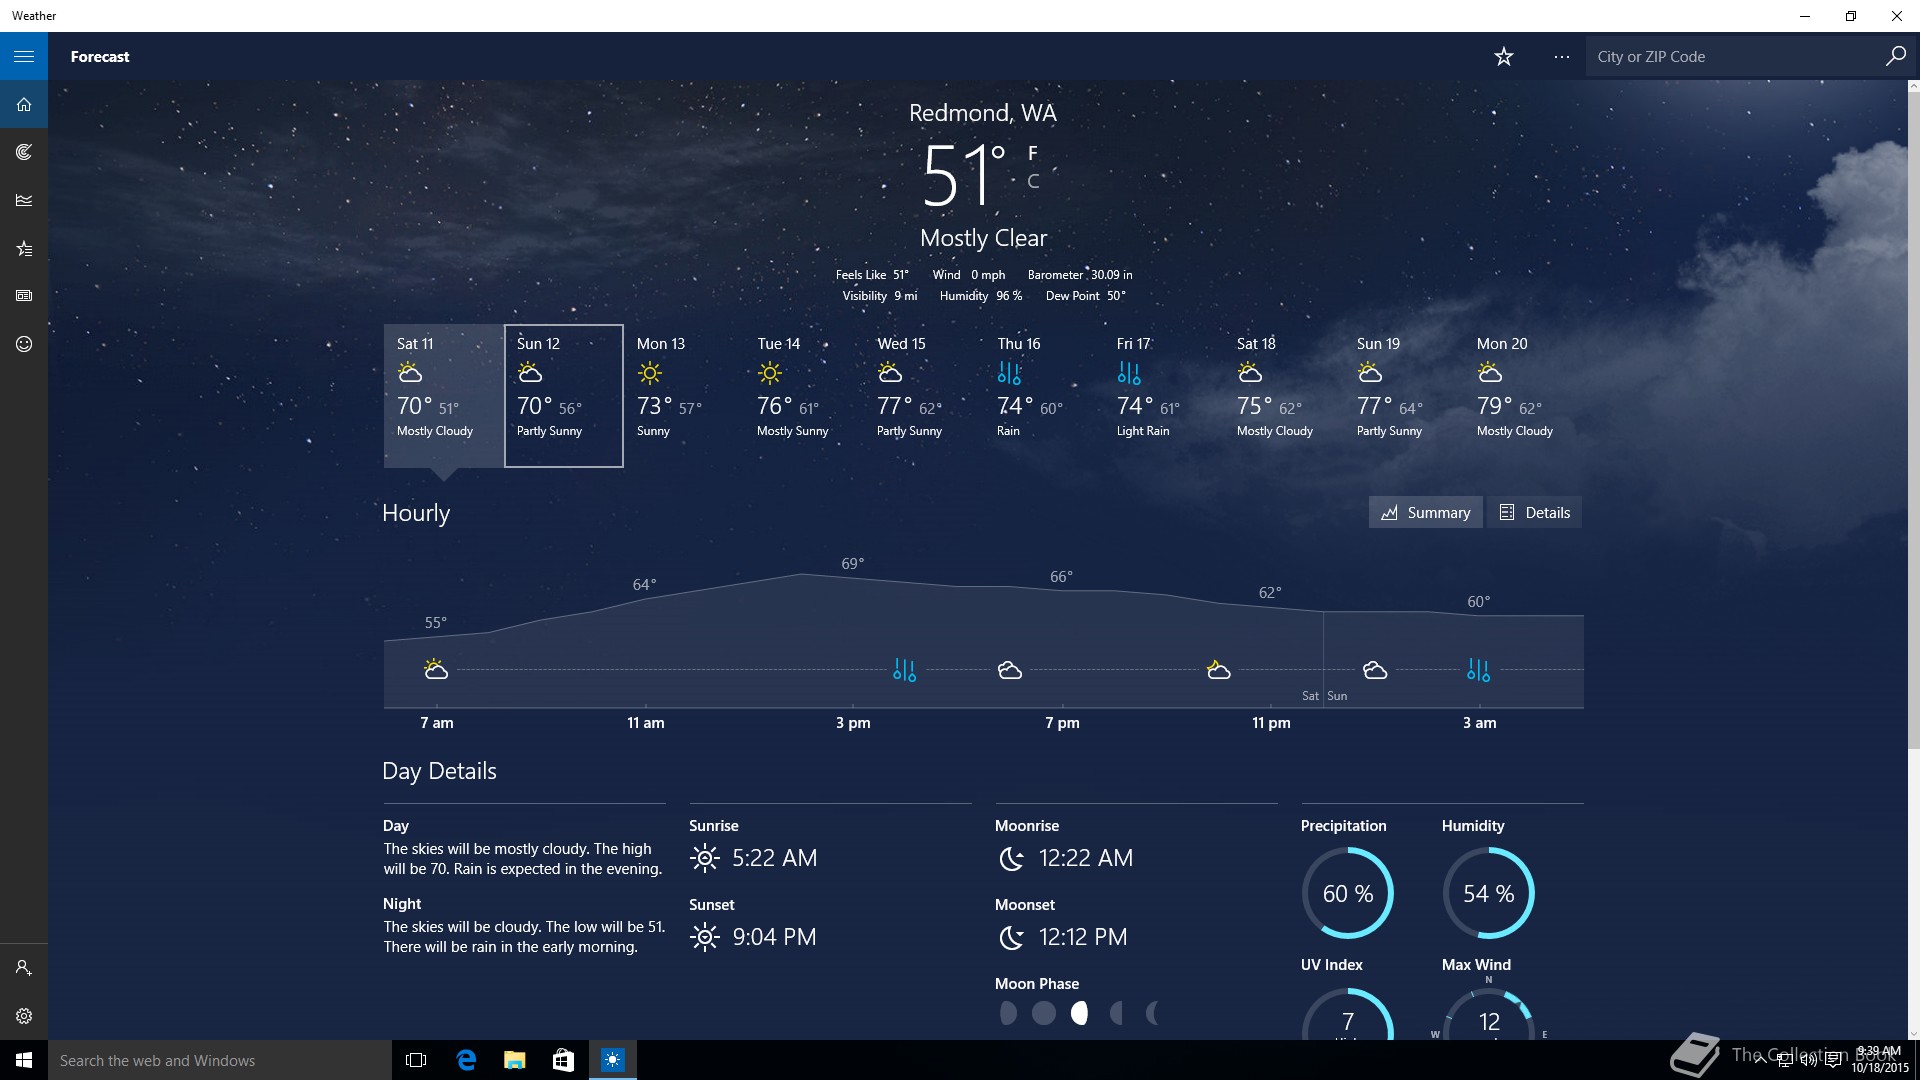Screen dimensions: 1920x1080
Task: Open the more options ellipsis menu
Action: pos(1561,57)
